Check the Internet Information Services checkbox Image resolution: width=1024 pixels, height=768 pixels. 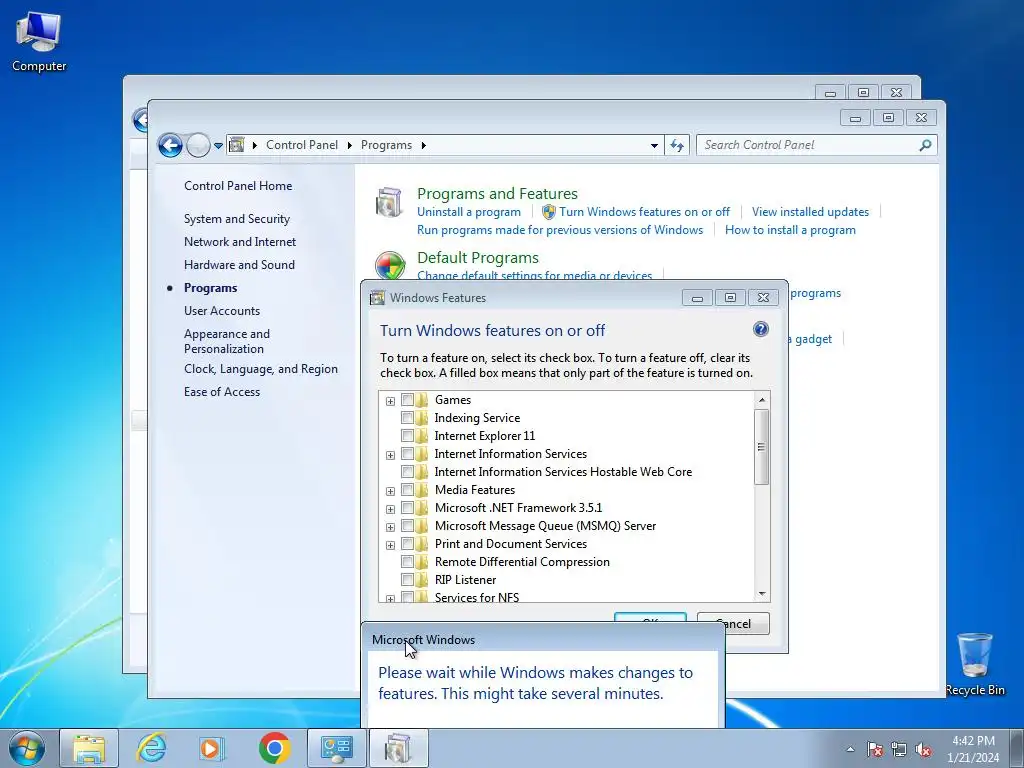pyautogui.click(x=407, y=454)
